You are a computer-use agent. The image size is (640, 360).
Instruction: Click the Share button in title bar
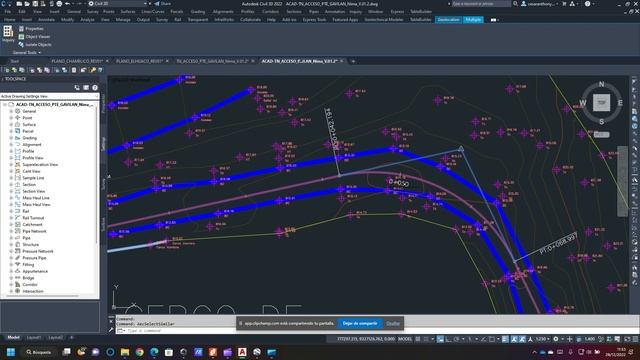tap(162, 4)
